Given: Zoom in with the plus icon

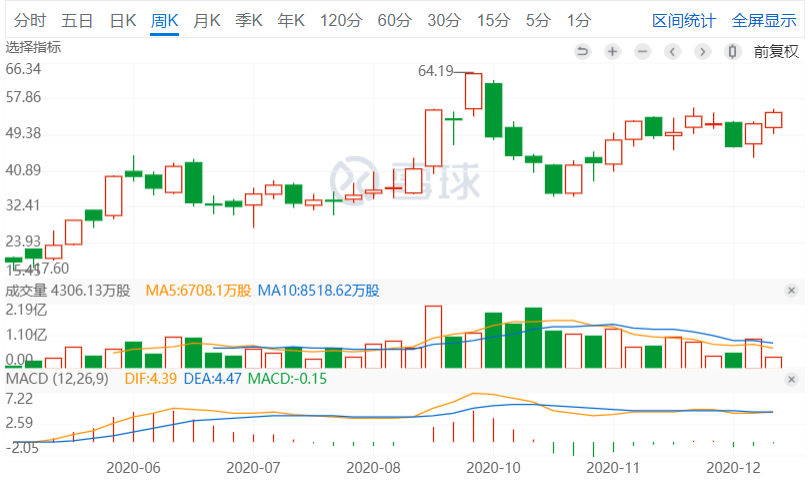Looking at the screenshot, I should click(612, 51).
